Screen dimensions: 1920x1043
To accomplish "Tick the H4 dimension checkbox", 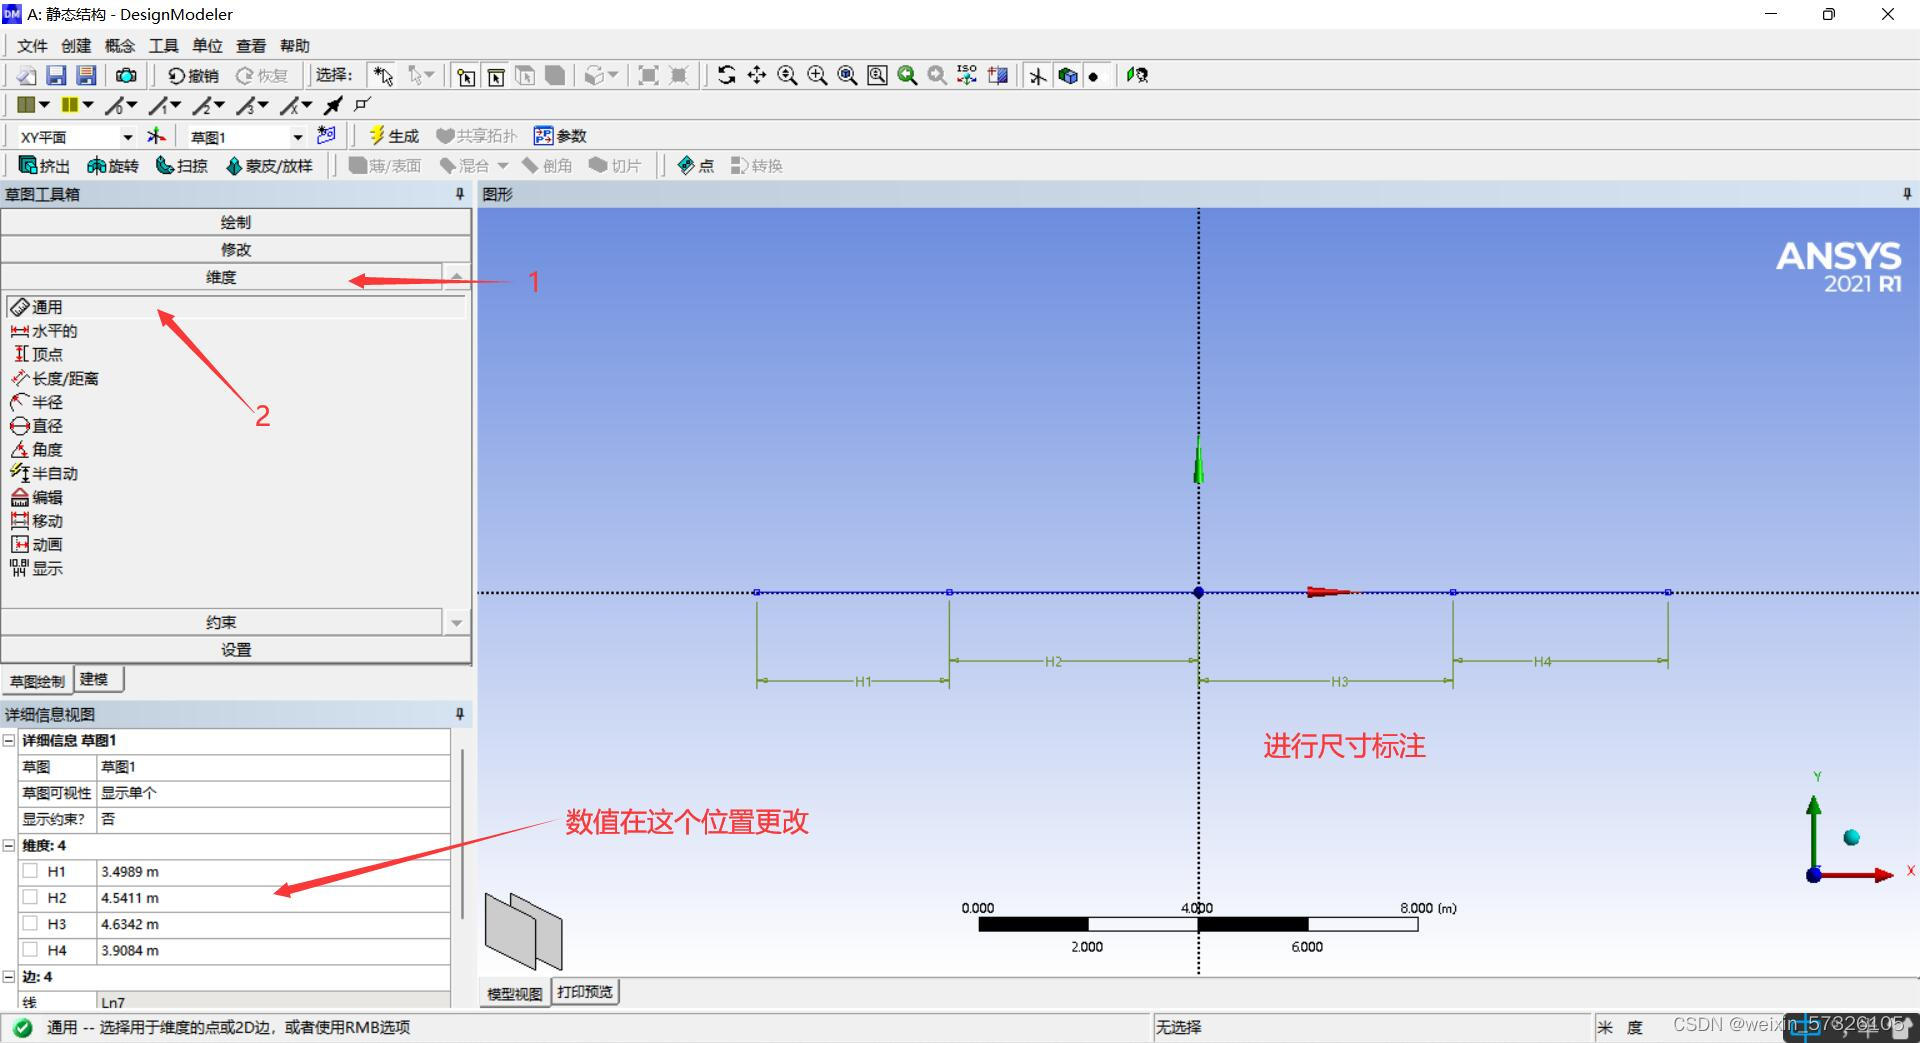I will tap(30, 949).
